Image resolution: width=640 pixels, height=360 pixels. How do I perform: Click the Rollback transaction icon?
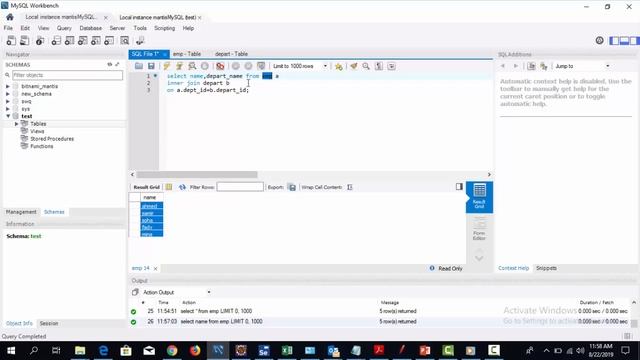[248, 66]
